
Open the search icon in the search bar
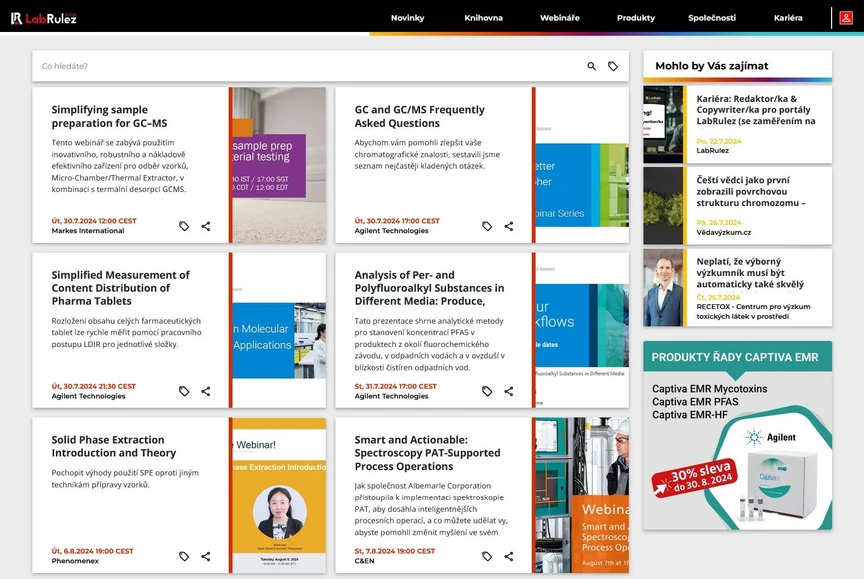click(x=590, y=66)
